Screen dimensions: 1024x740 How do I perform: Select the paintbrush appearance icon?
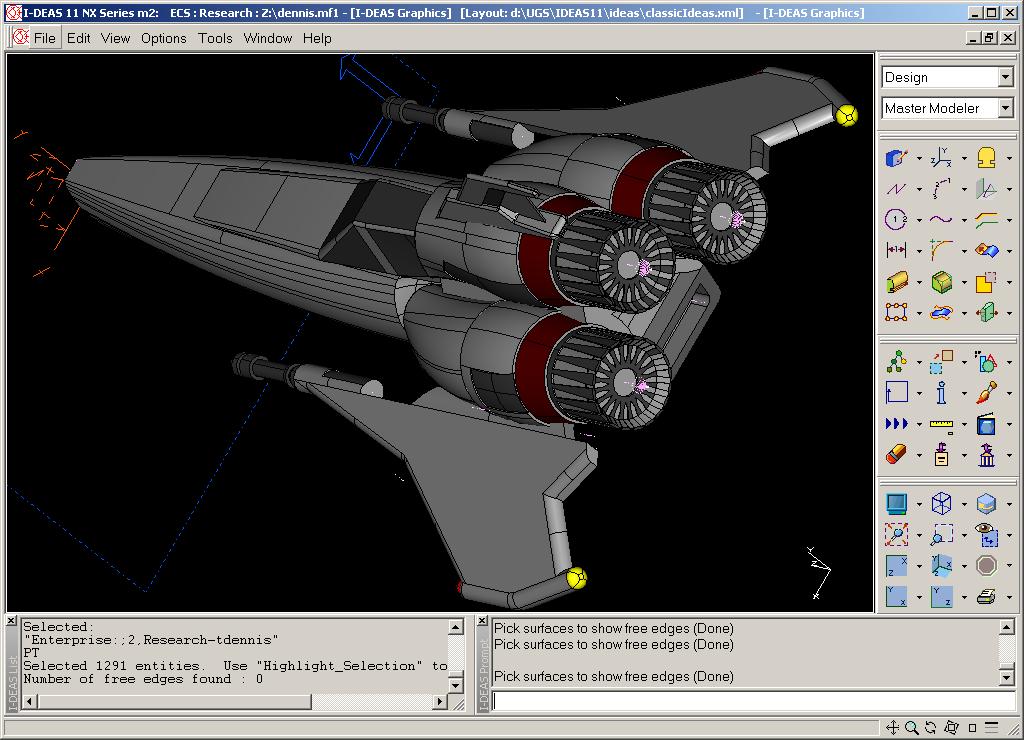(986, 393)
